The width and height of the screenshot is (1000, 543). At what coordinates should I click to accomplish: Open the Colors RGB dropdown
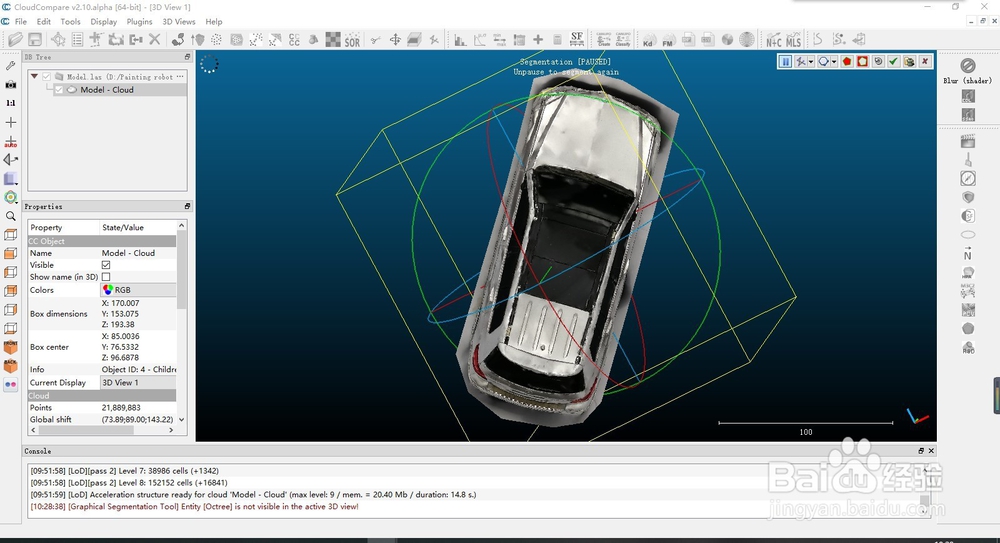click(138, 290)
